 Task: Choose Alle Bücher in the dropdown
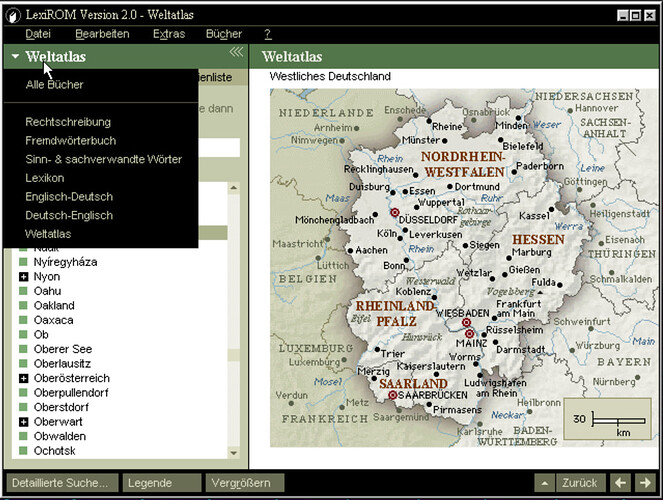click(x=55, y=85)
